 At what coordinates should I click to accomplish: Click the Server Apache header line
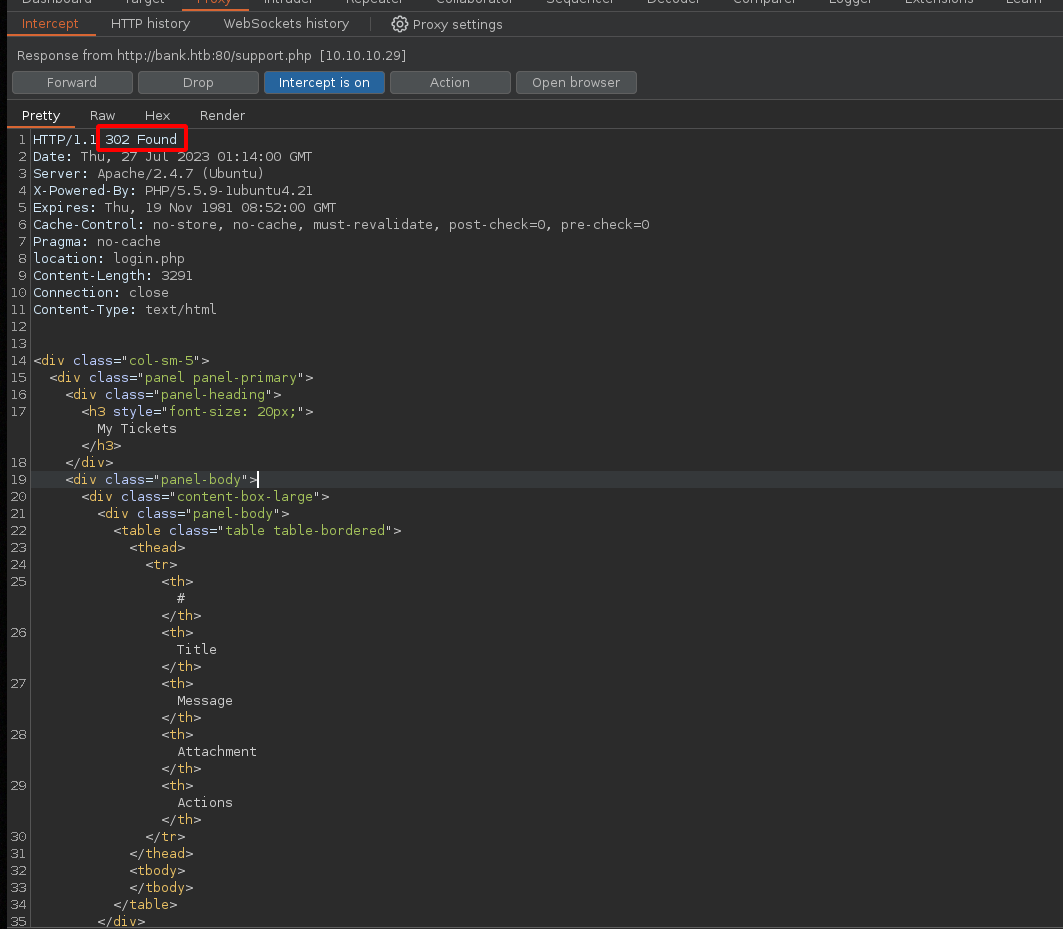(148, 173)
